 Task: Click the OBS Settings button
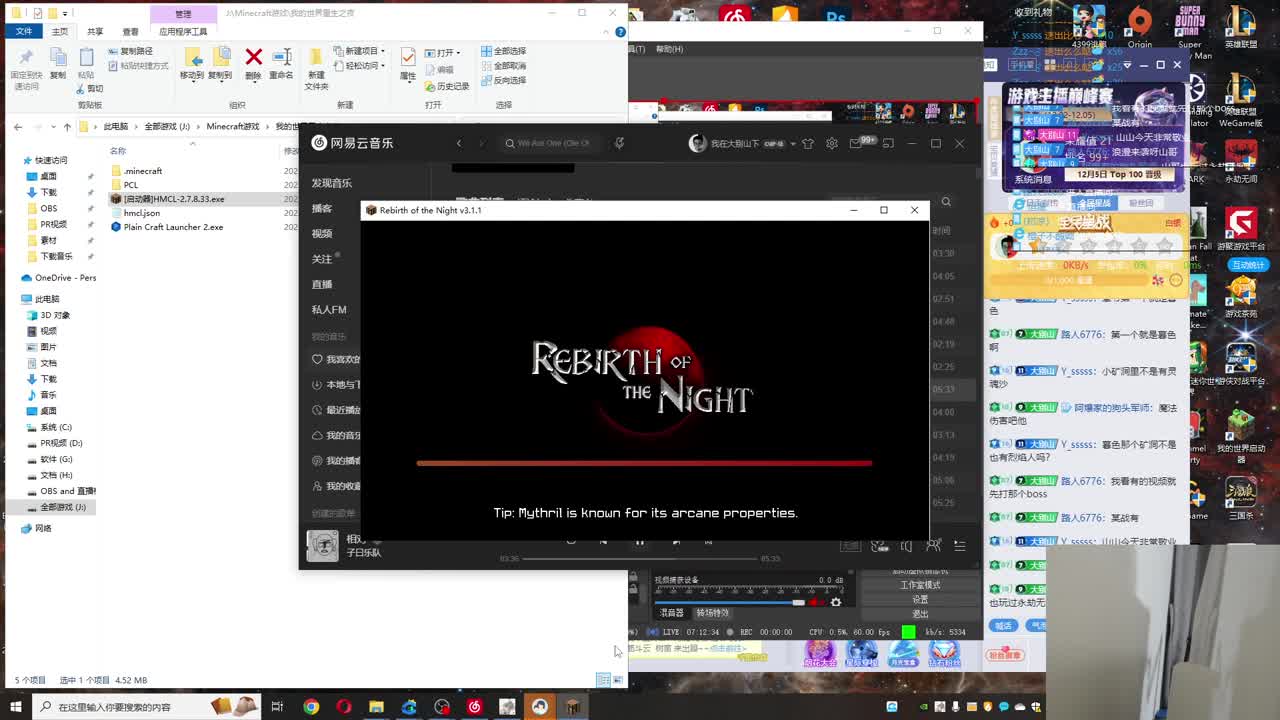click(x=920, y=599)
